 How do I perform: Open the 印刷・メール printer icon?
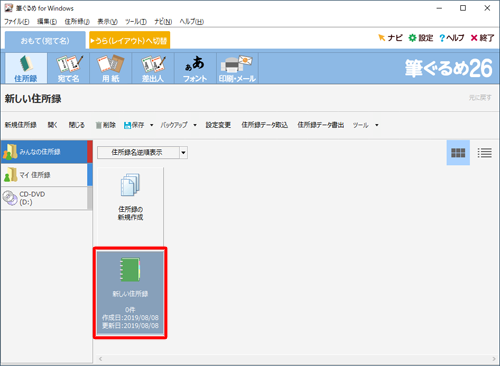pos(237,68)
